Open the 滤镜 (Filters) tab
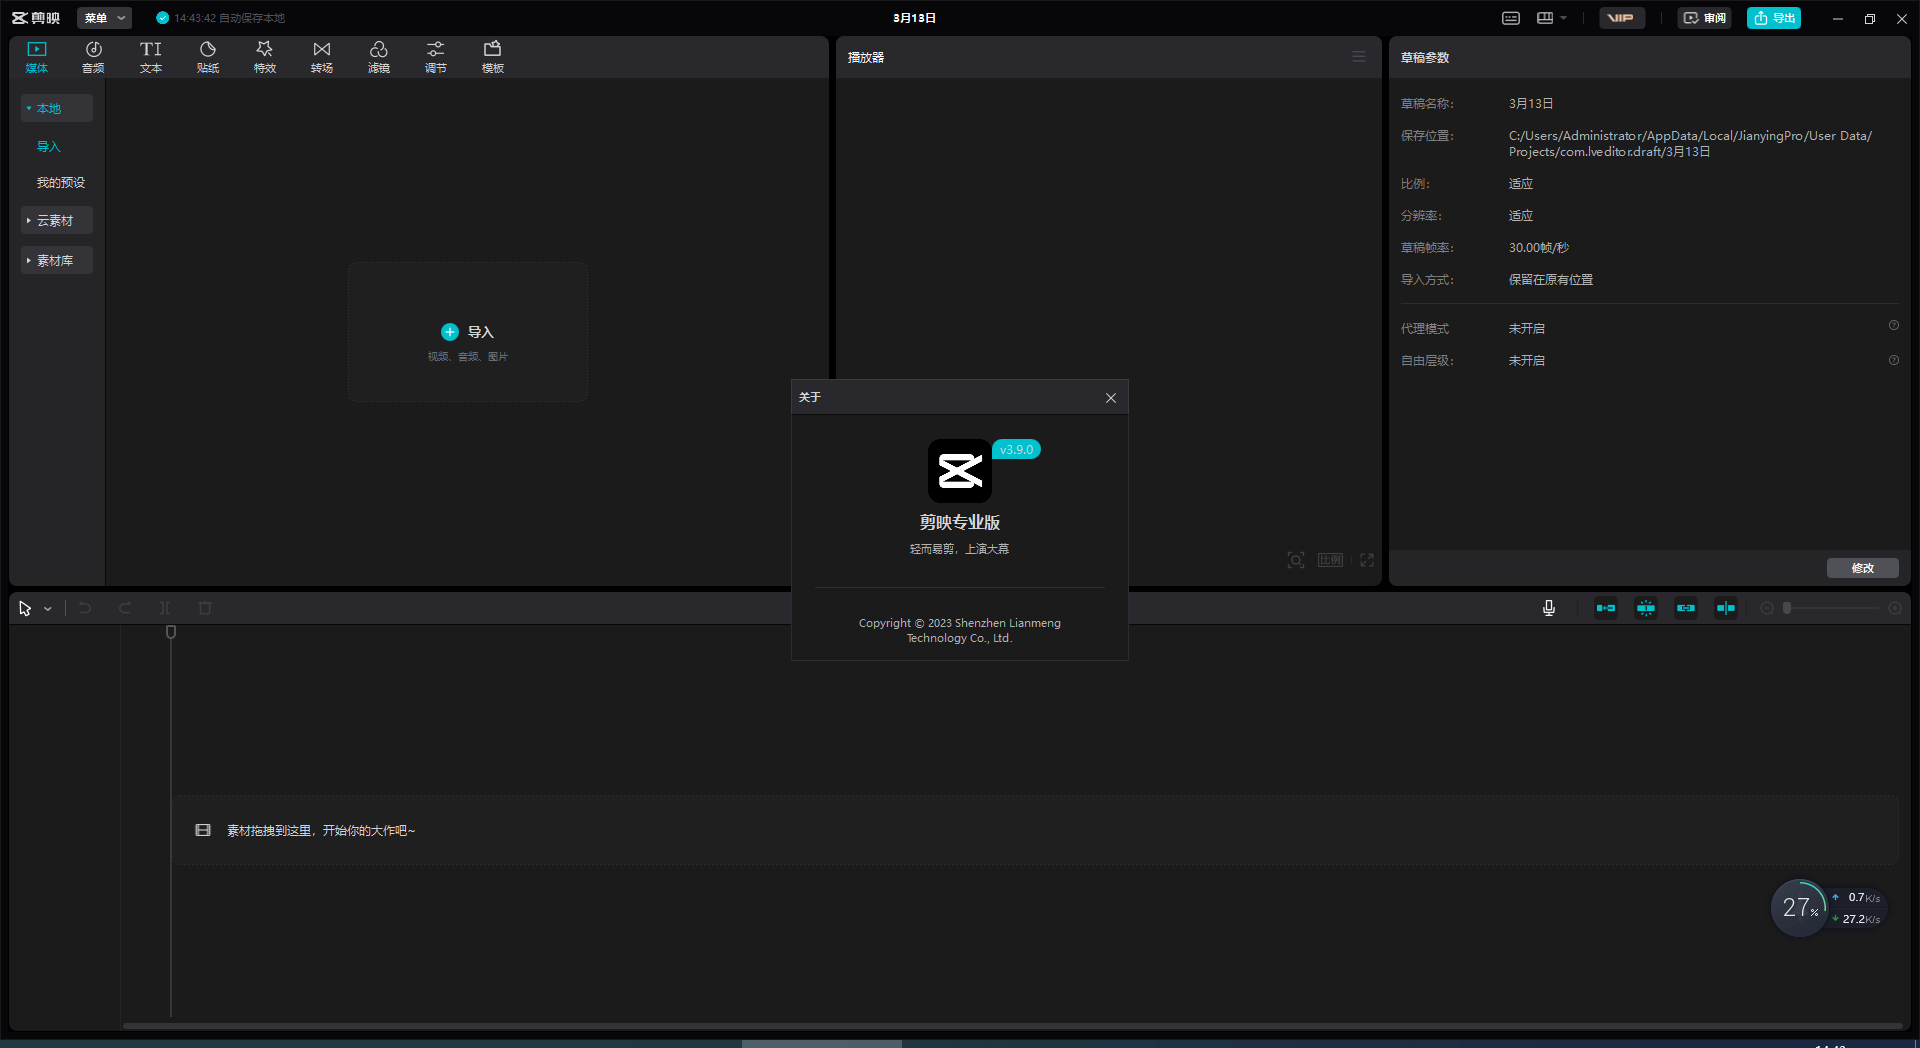The image size is (1920, 1048). pos(379,57)
